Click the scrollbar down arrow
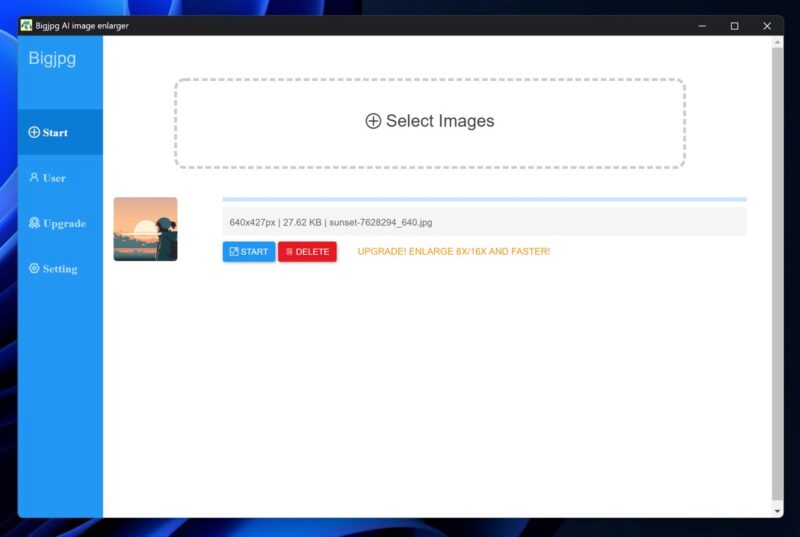 [777, 510]
